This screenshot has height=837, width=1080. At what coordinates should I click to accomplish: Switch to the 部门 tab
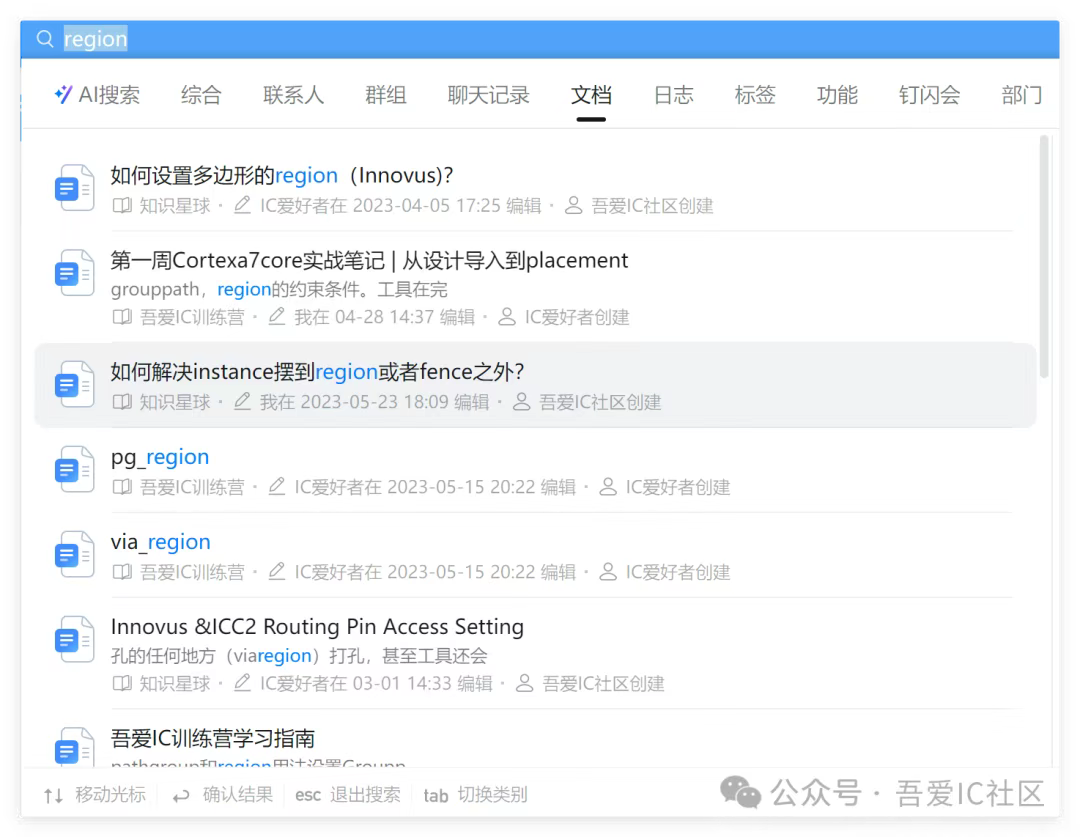point(1021,94)
